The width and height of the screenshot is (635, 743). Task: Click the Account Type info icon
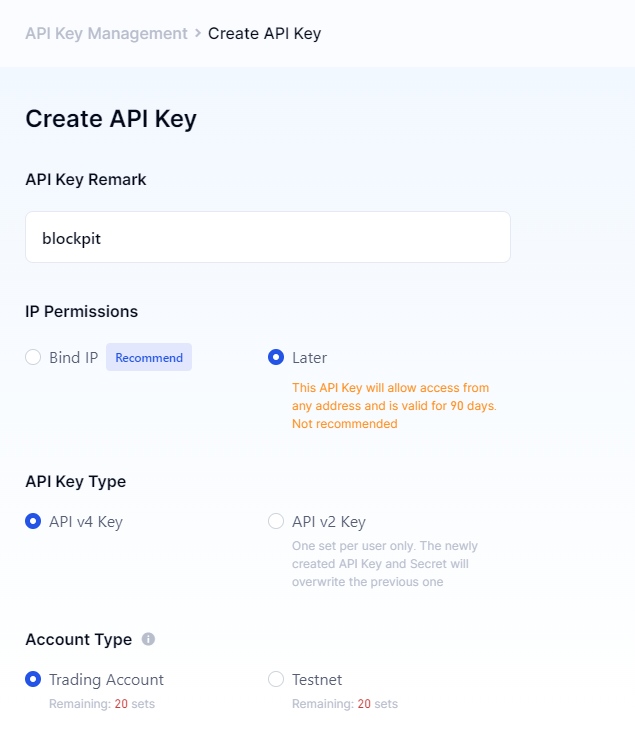148,639
